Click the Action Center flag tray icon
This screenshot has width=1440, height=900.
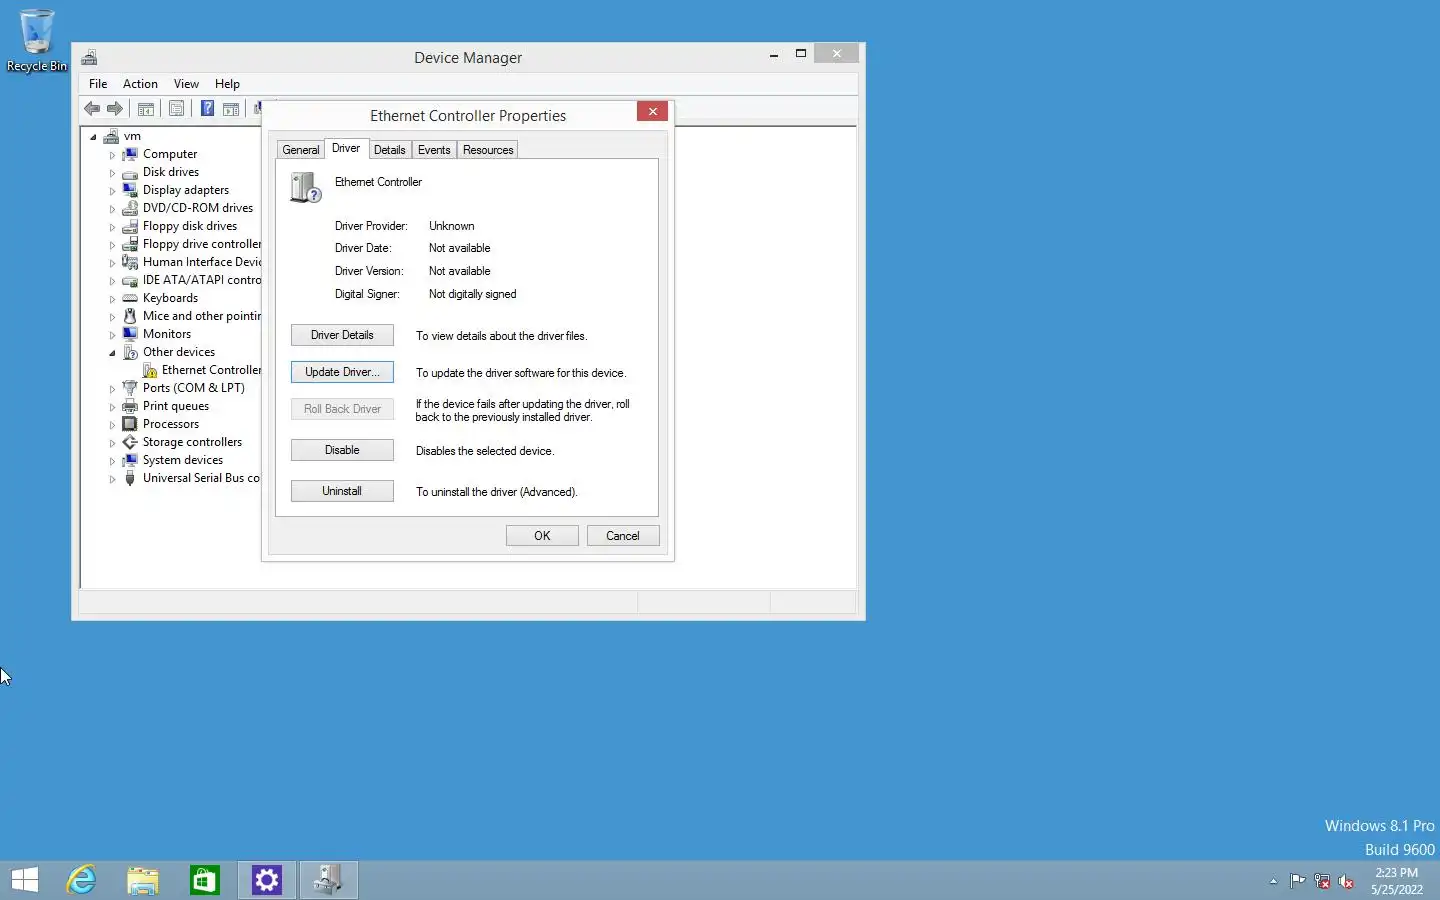pos(1297,881)
